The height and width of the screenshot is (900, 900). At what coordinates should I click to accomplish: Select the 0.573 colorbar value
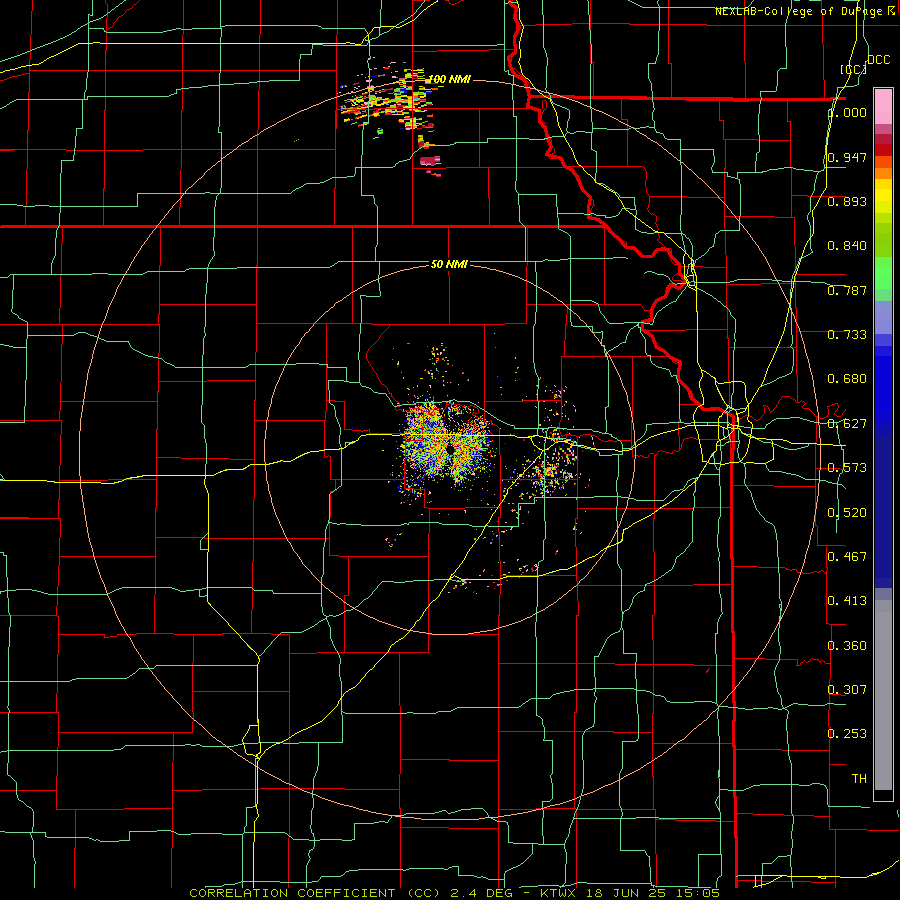pos(847,468)
